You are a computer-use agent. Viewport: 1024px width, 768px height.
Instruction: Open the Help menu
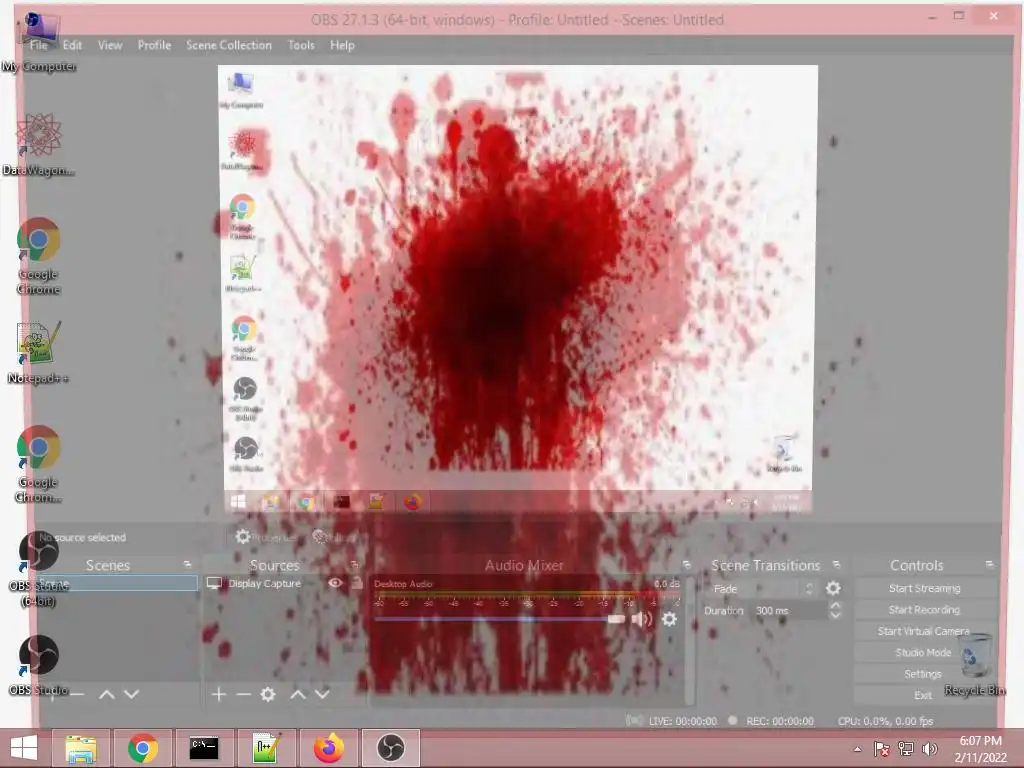[342, 45]
